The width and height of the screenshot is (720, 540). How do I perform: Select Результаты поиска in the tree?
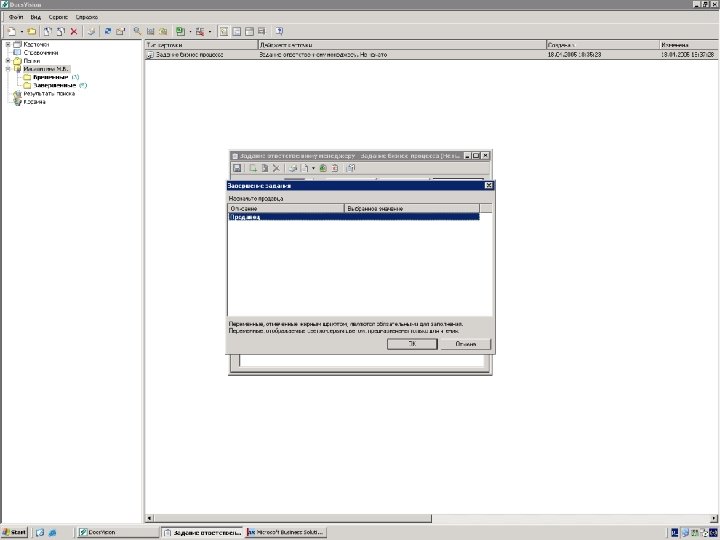click(49, 93)
